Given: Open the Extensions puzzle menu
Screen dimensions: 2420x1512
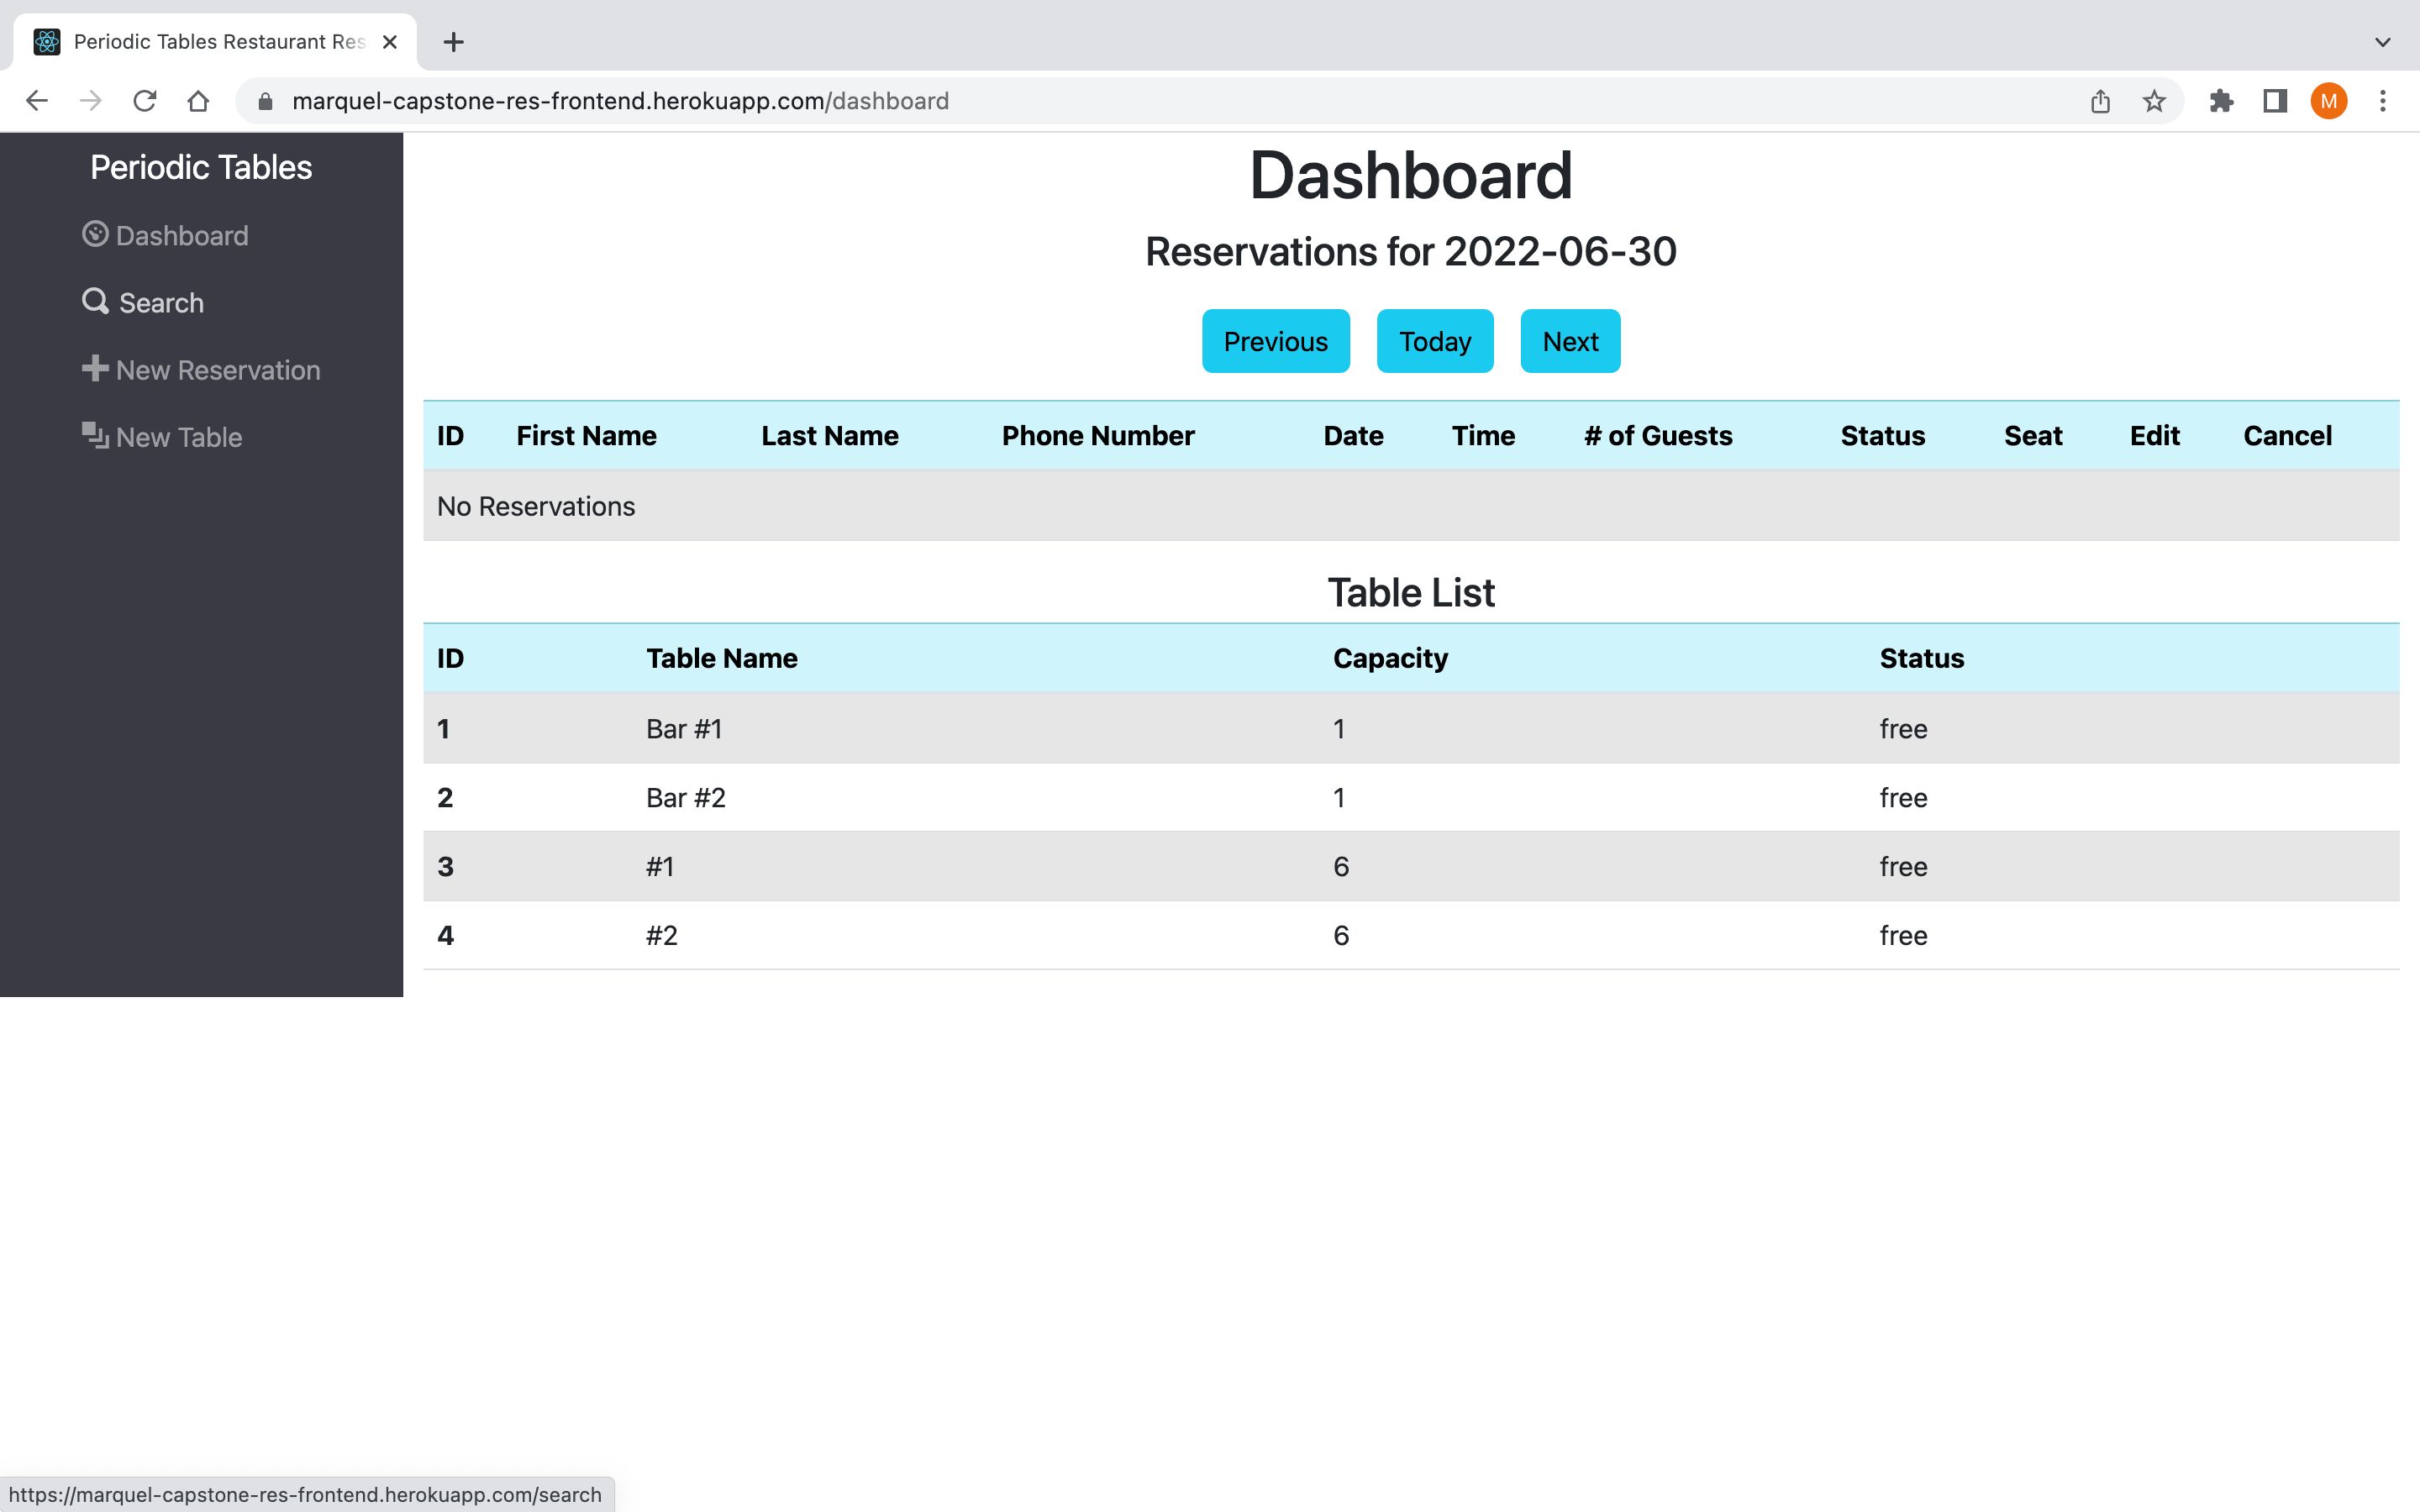Looking at the screenshot, I should pyautogui.click(x=2221, y=101).
